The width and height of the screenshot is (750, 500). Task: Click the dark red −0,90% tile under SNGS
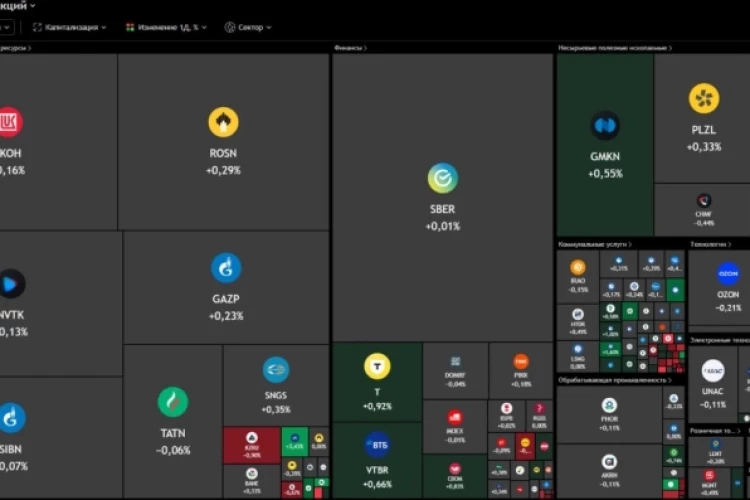pyautogui.click(x=252, y=445)
